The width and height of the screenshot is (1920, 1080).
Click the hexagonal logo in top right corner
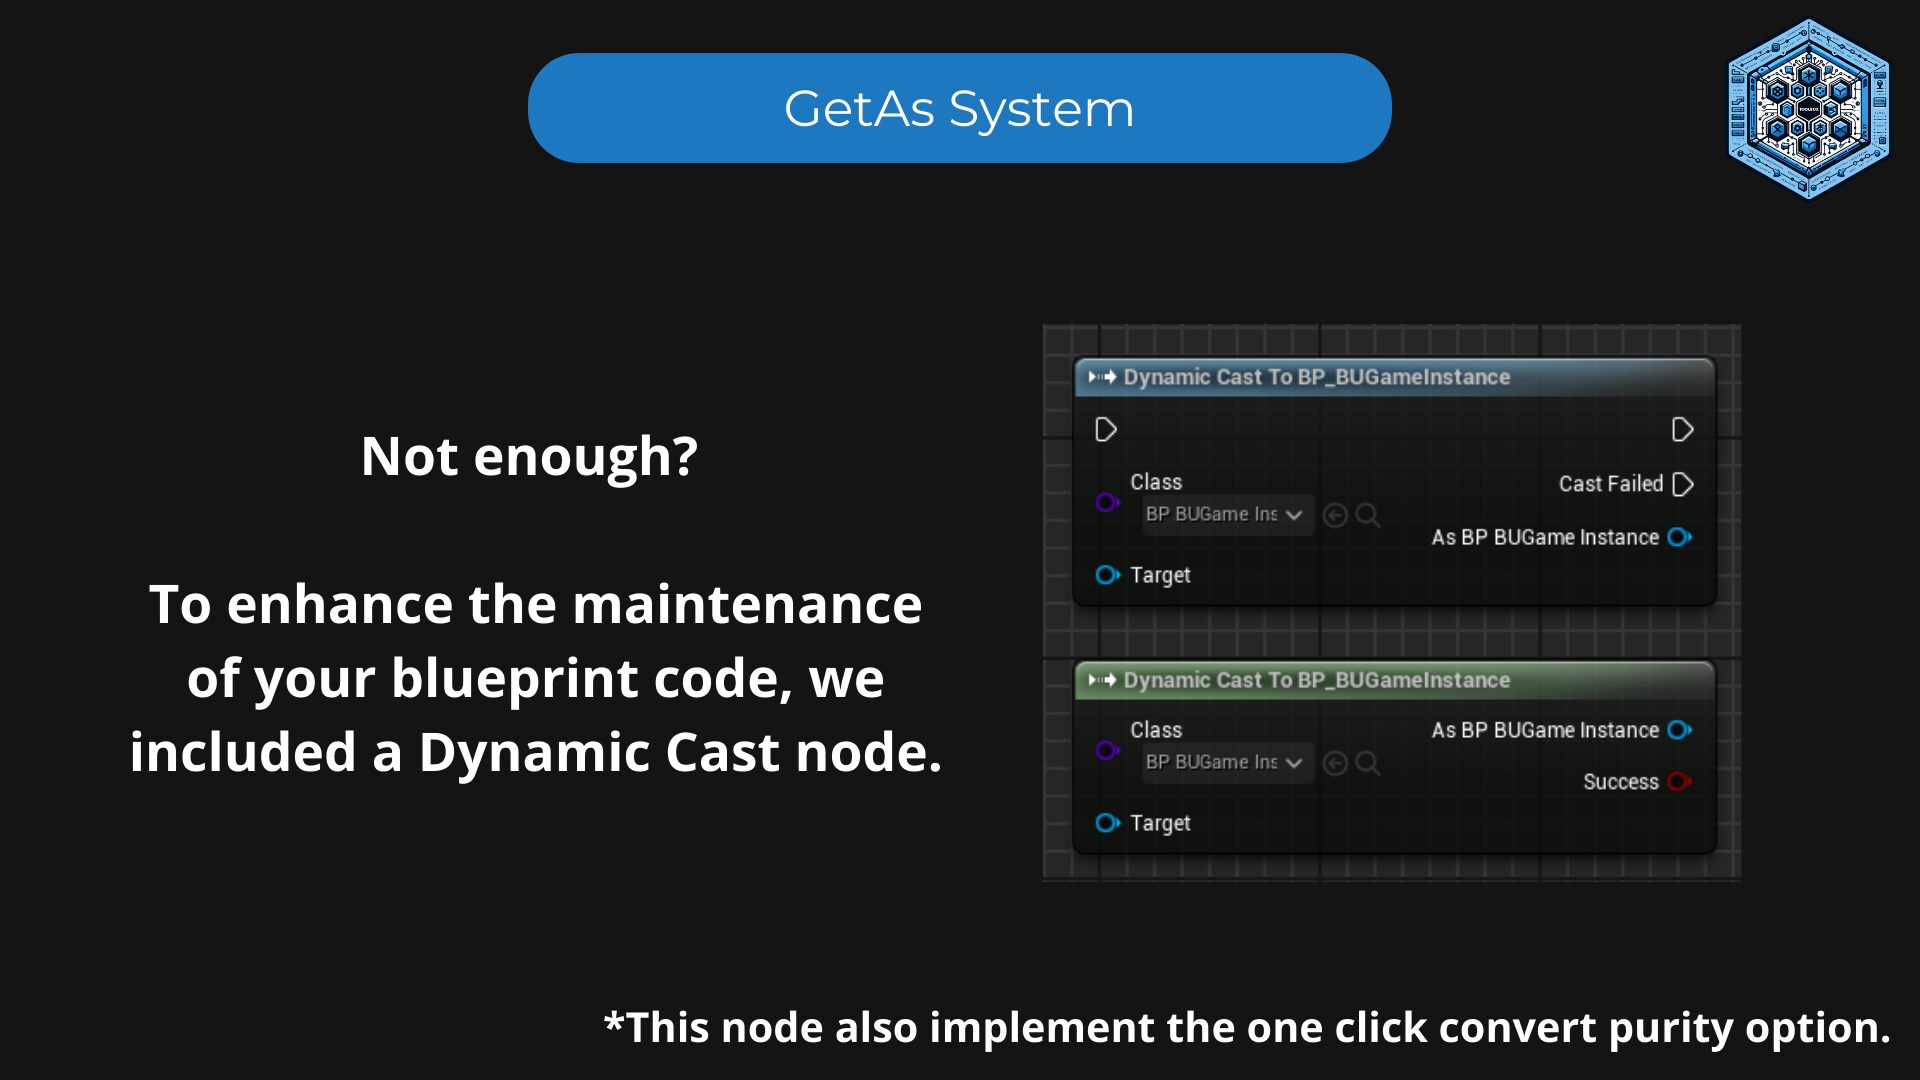click(x=1808, y=112)
